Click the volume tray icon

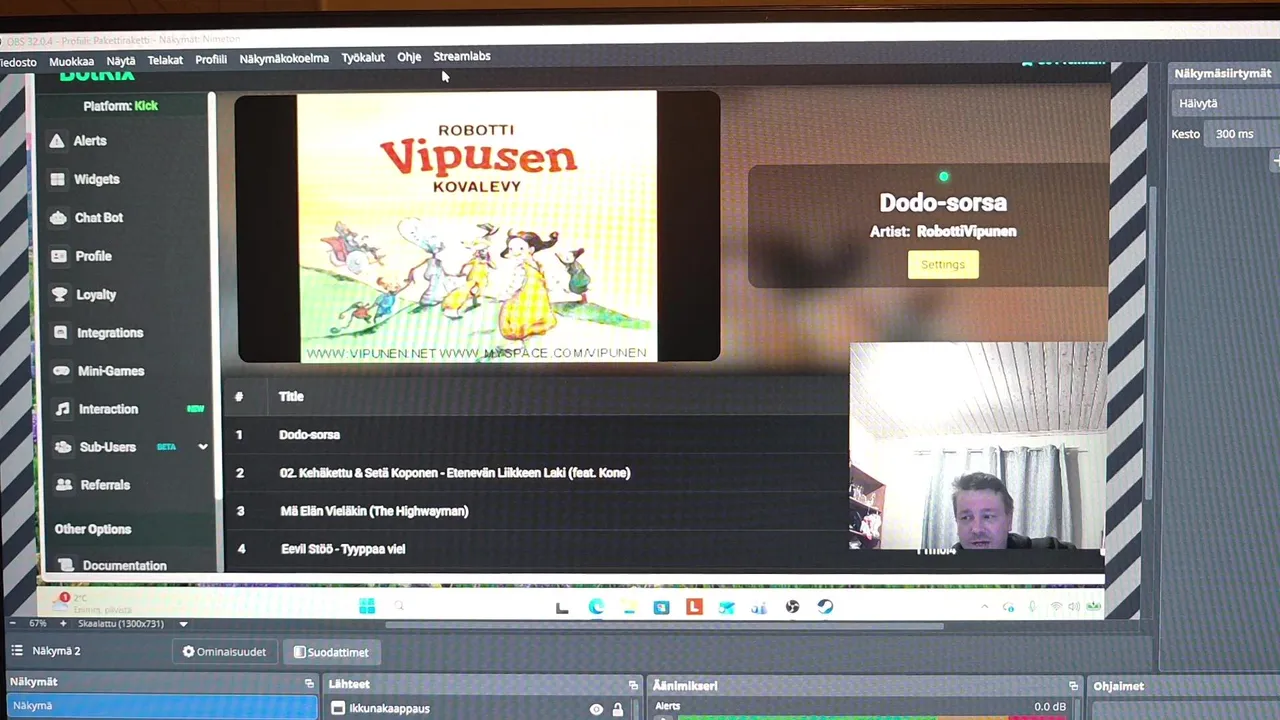tap(1073, 607)
